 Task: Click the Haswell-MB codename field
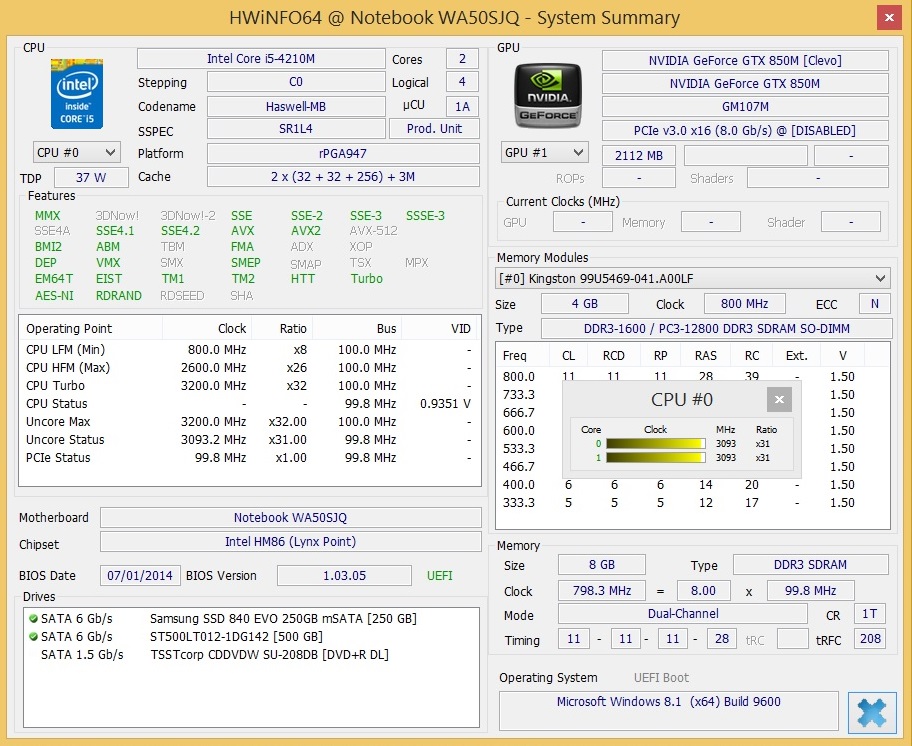tap(296, 106)
